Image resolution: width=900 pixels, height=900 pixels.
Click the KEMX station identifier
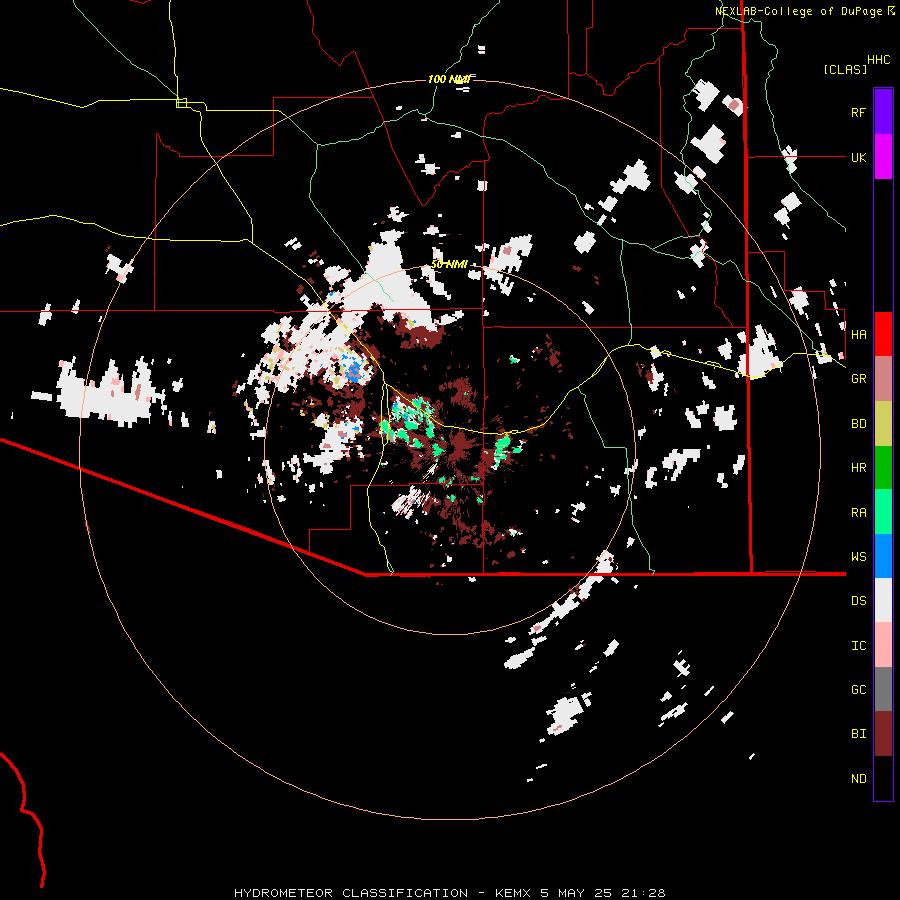tap(514, 893)
